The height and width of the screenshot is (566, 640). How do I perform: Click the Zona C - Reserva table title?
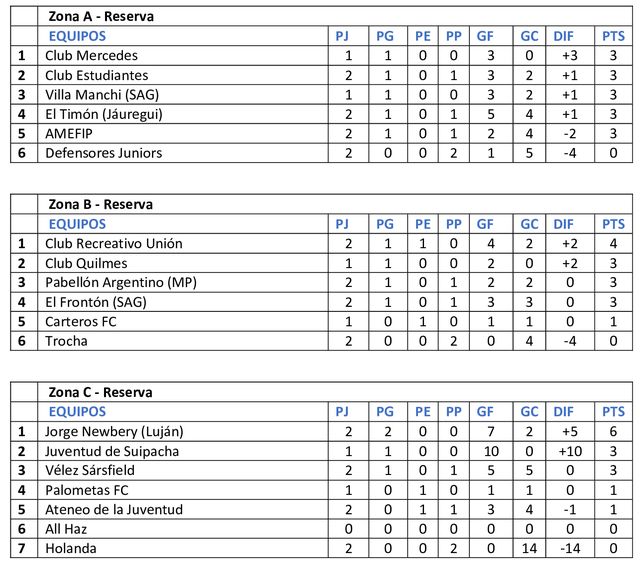101,392
